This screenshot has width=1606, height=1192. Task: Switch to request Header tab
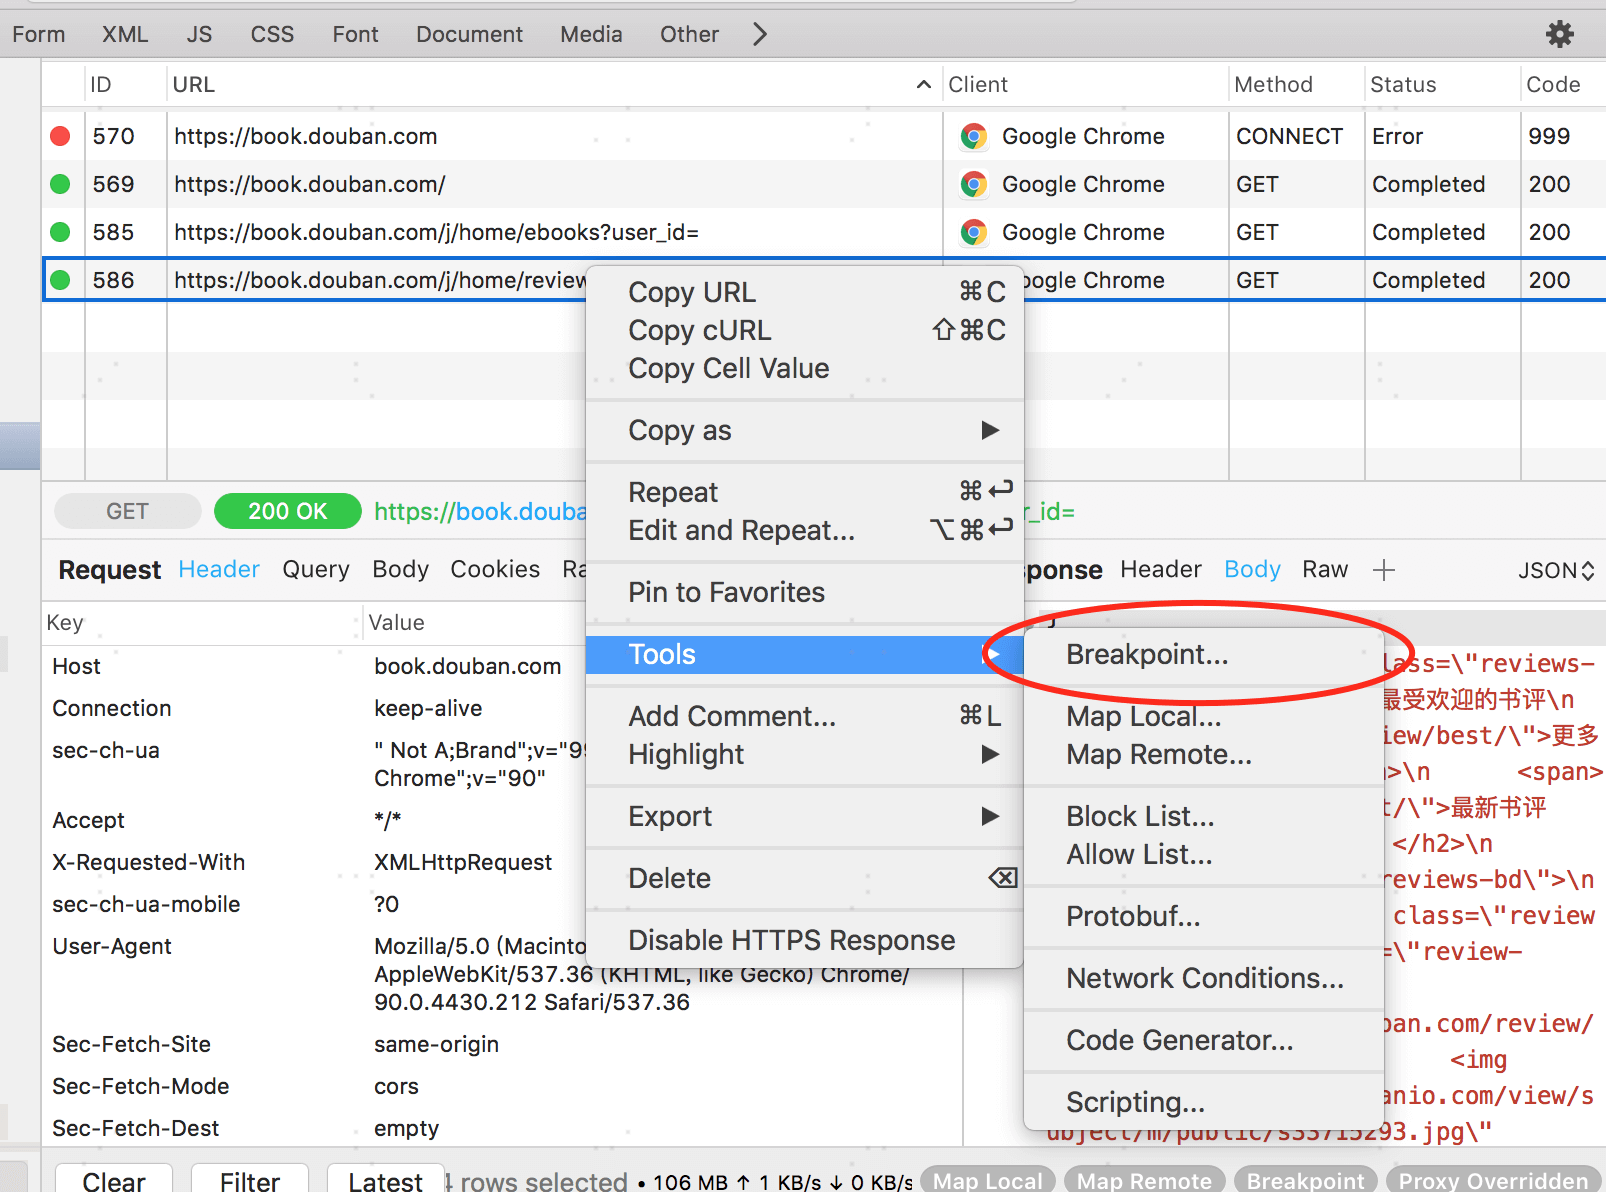point(219,569)
